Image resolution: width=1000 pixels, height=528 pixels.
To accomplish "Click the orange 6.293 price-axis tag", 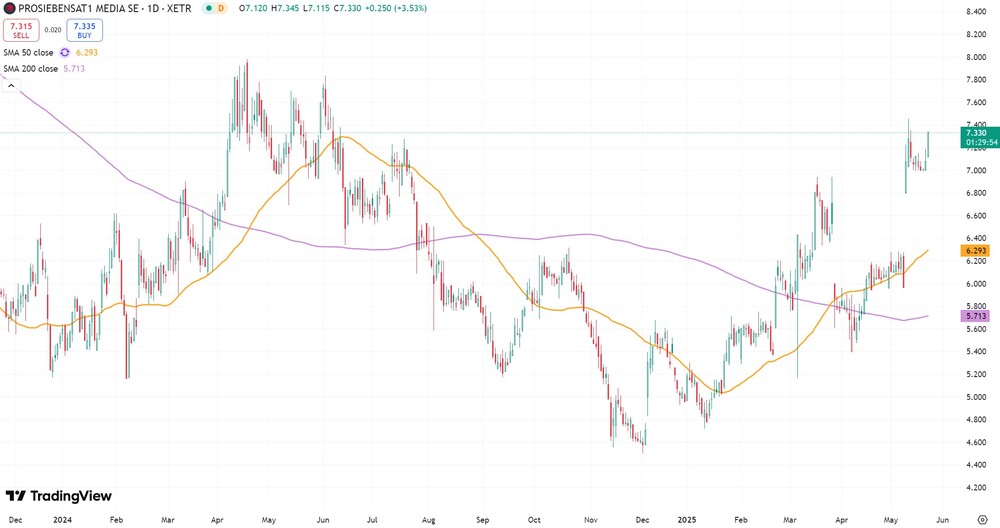I will (976, 251).
